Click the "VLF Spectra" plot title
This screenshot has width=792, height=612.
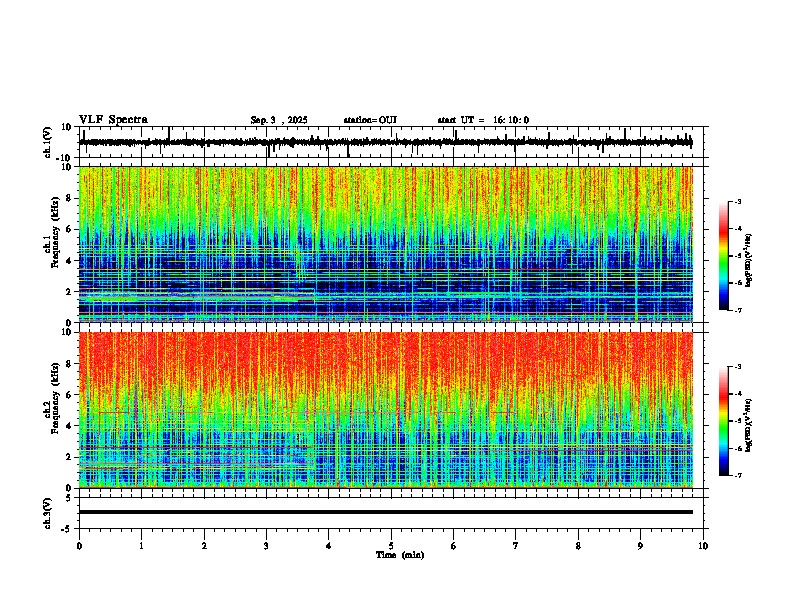[x=113, y=120]
